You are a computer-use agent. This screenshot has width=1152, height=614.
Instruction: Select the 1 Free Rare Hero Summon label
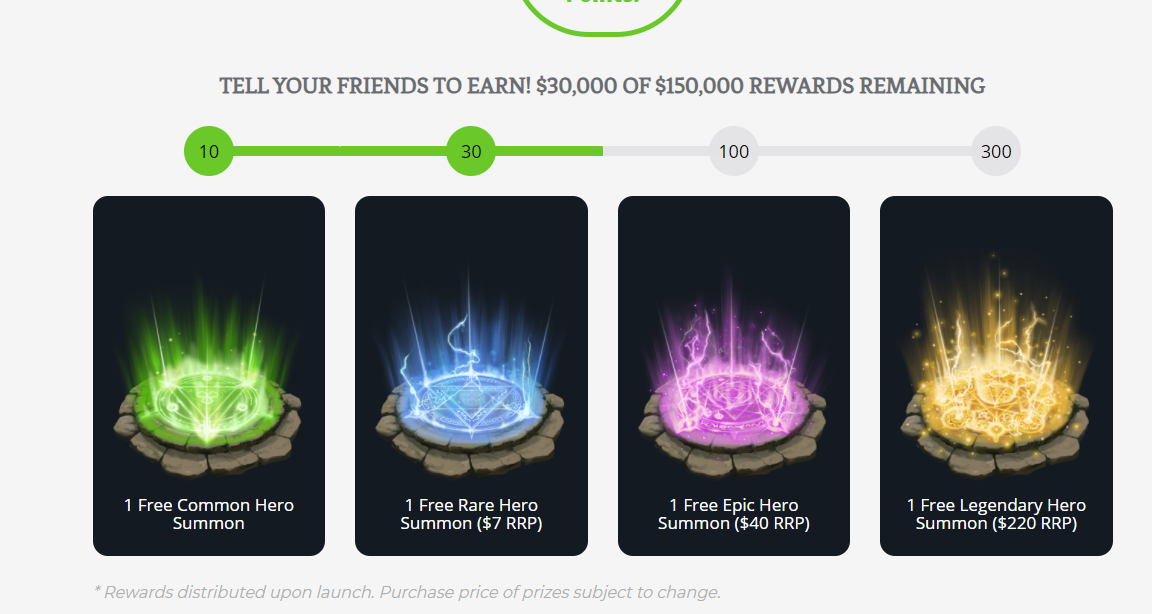tap(471, 514)
